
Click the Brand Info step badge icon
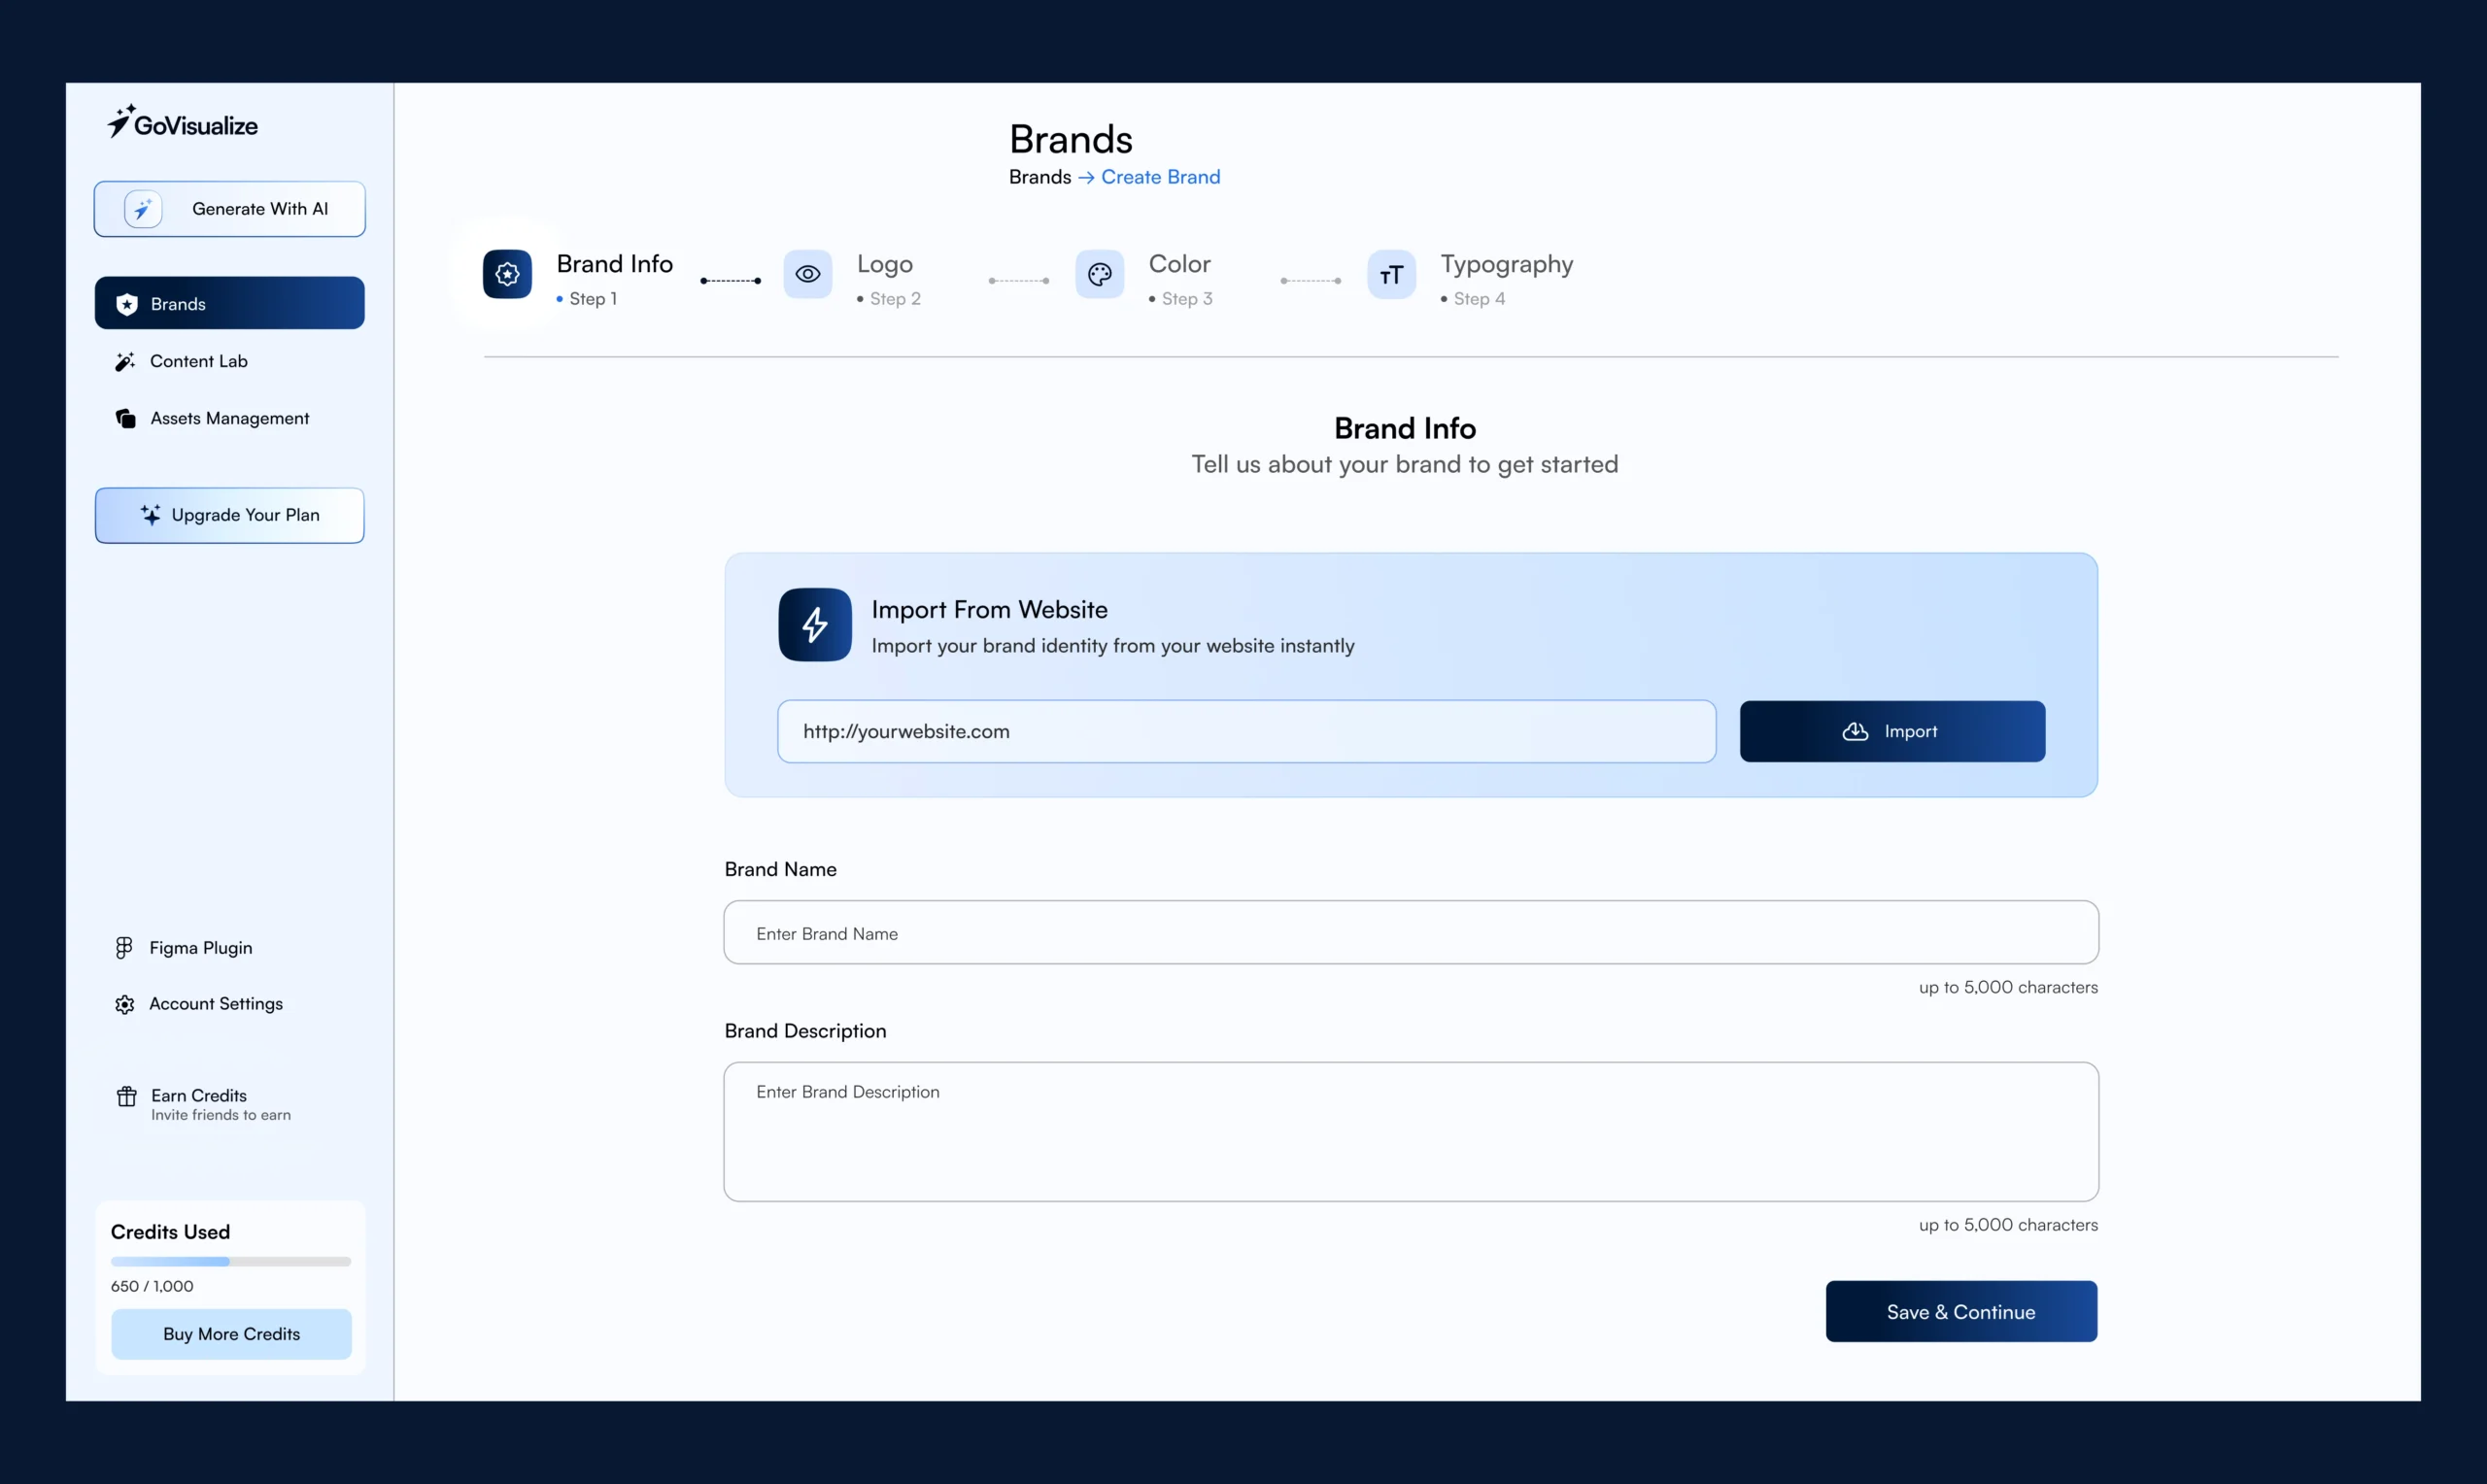[507, 274]
